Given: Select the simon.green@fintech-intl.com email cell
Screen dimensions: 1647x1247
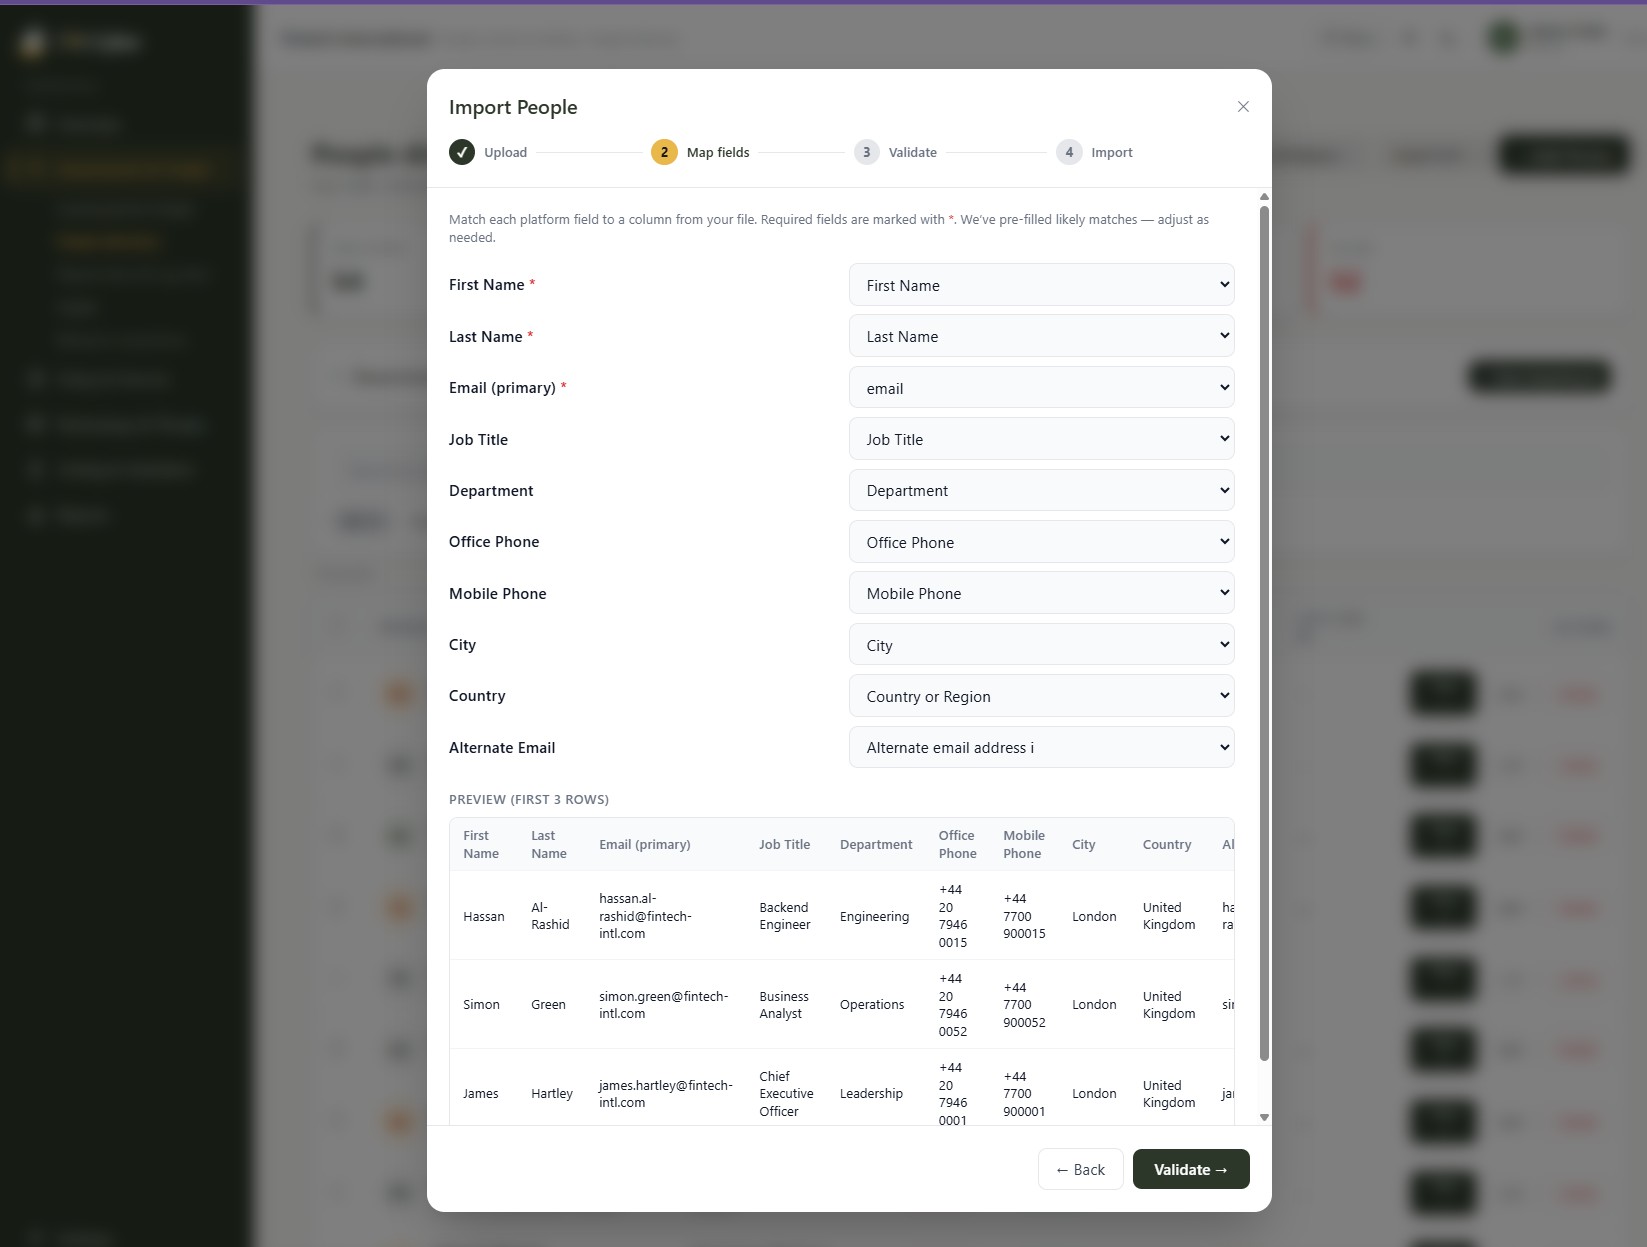Looking at the screenshot, I should tap(664, 1004).
